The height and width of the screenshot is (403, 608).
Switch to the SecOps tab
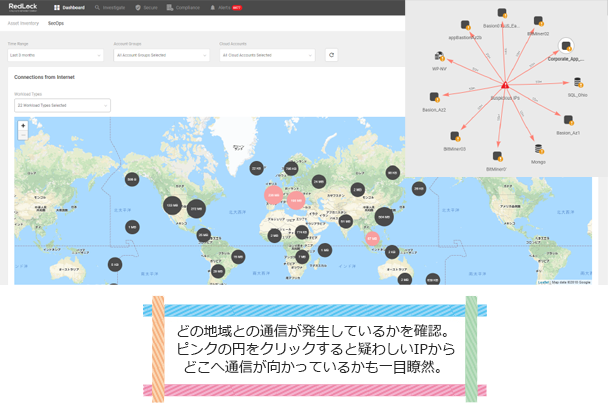click(x=56, y=23)
